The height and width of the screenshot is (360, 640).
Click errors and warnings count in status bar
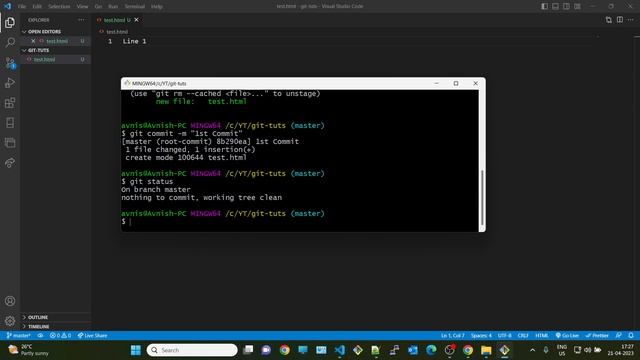(60, 336)
